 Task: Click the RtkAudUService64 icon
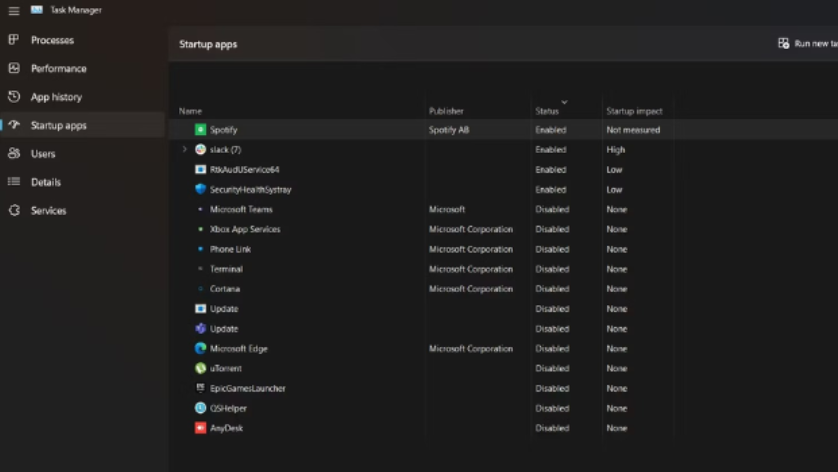pyautogui.click(x=200, y=169)
